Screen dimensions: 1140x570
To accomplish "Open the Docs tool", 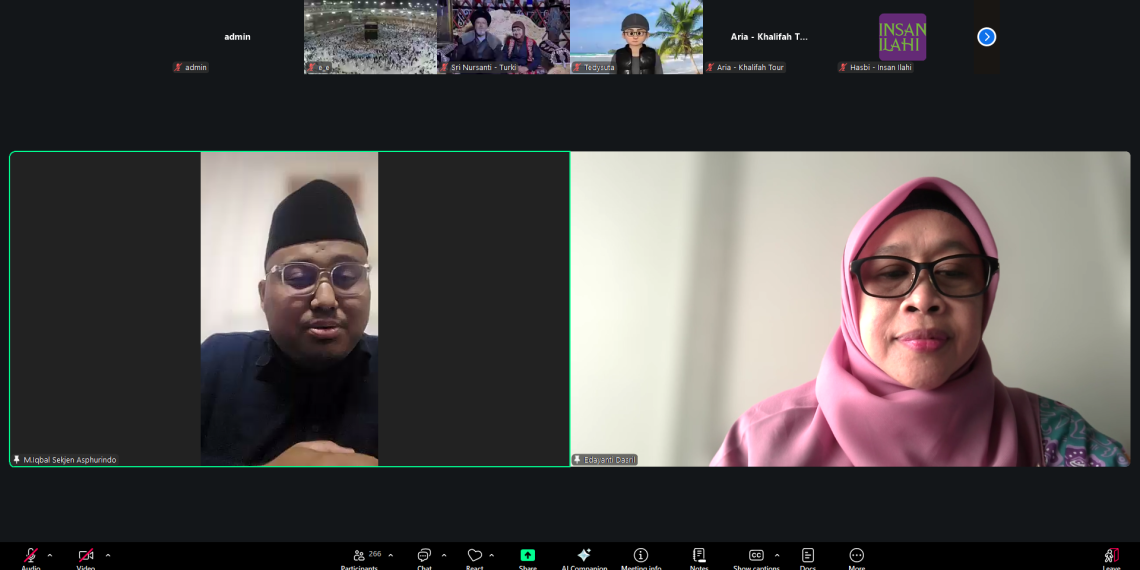I will click(x=808, y=556).
